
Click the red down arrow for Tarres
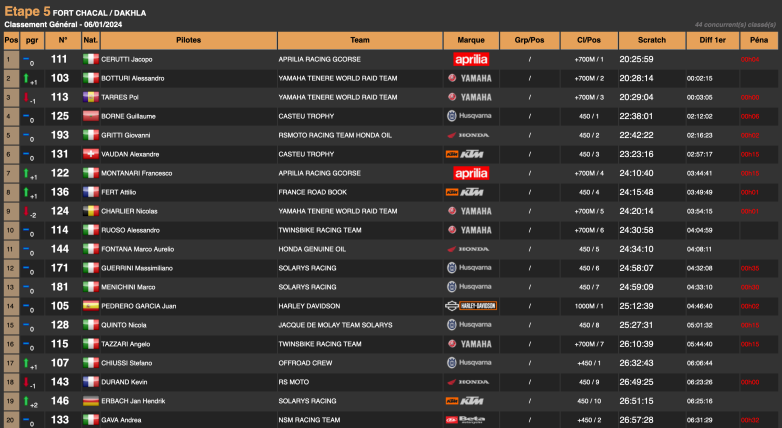pyautogui.click(x=27, y=96)
